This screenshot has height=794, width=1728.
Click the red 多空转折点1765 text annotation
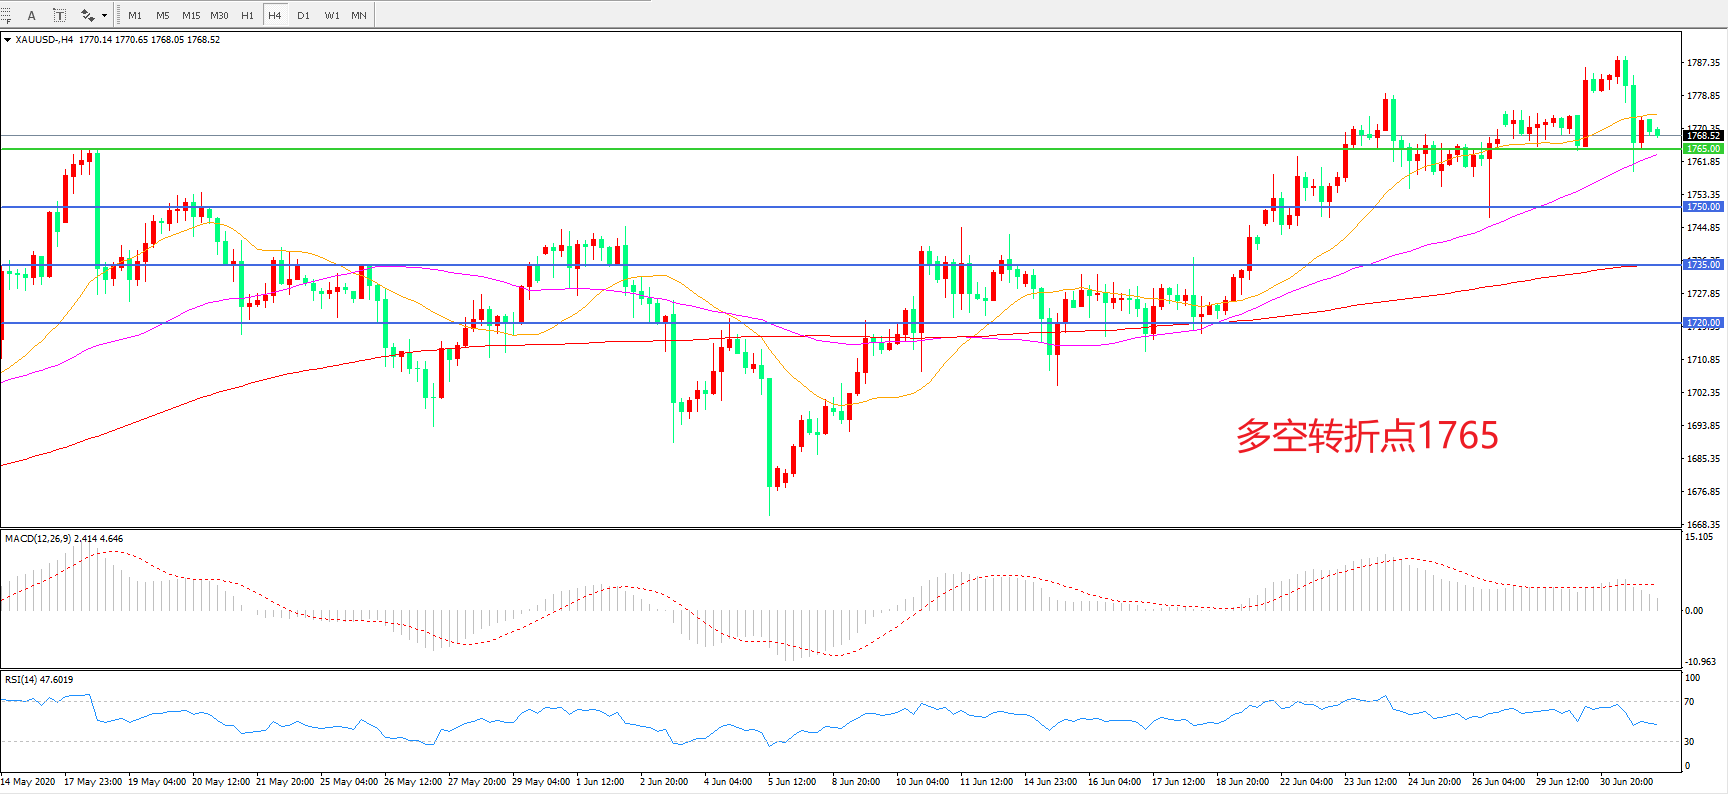(1367, 436)
